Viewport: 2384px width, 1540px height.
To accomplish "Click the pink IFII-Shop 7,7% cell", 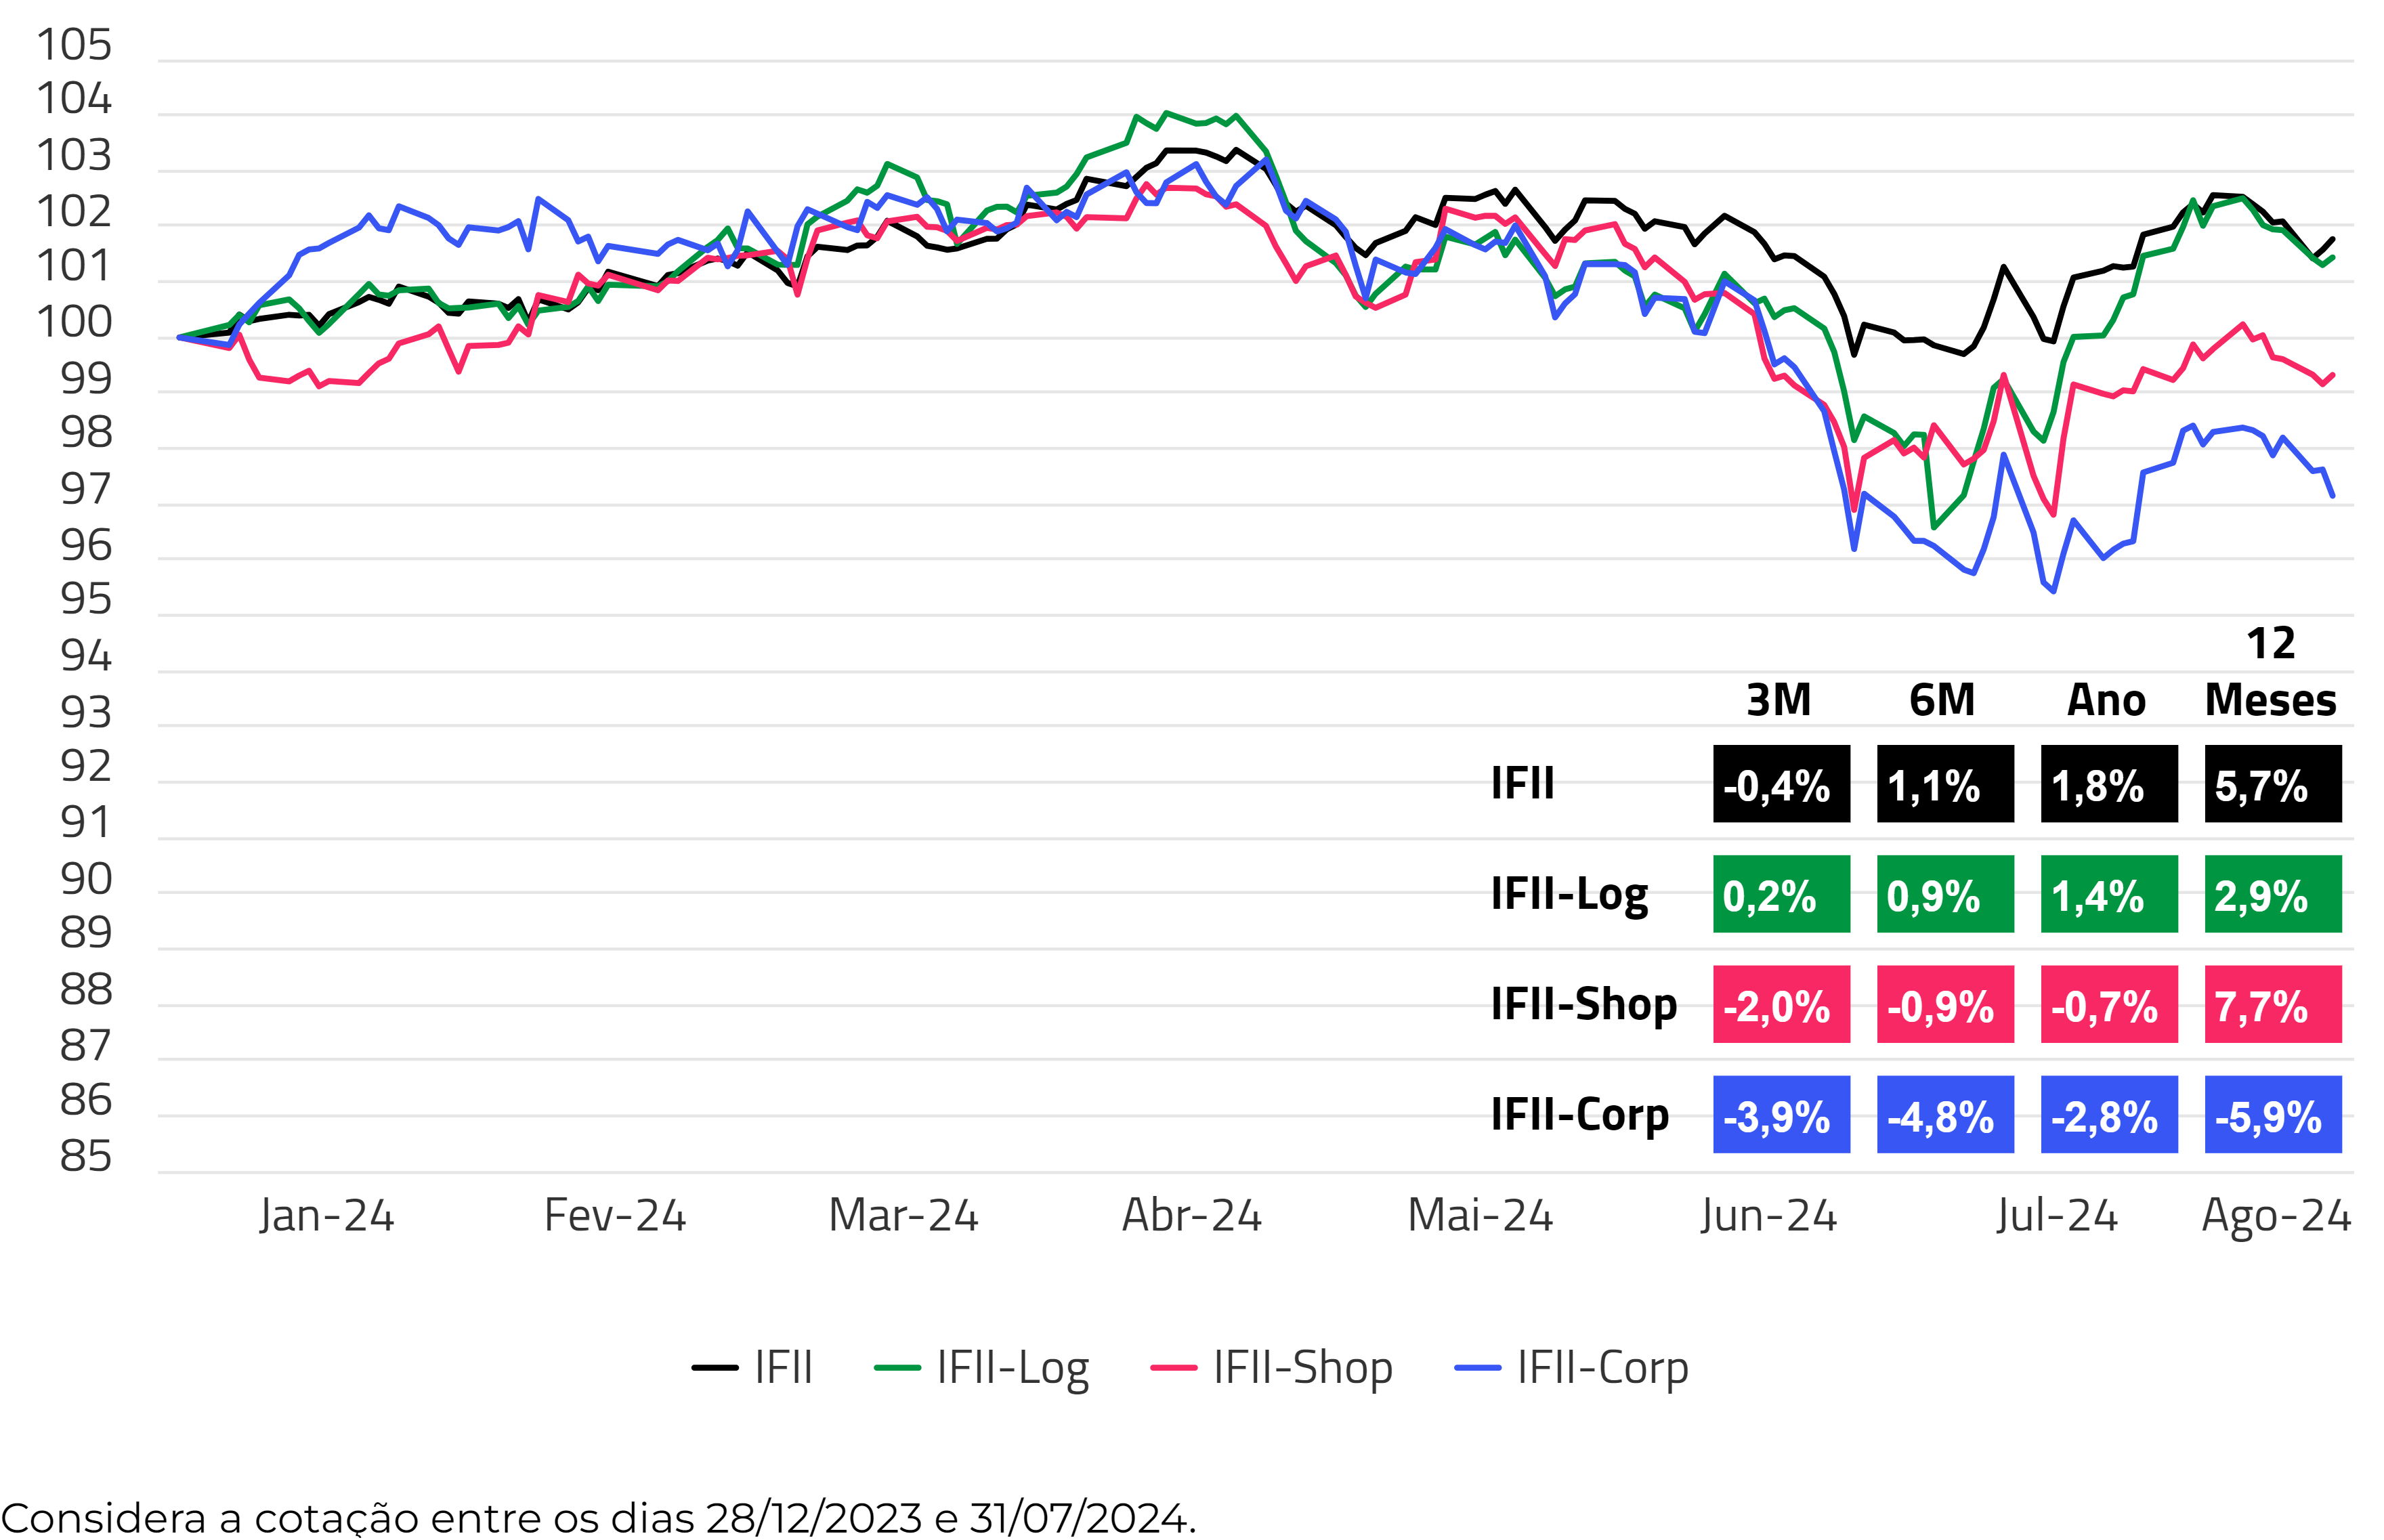I will pos(2272,1004).
